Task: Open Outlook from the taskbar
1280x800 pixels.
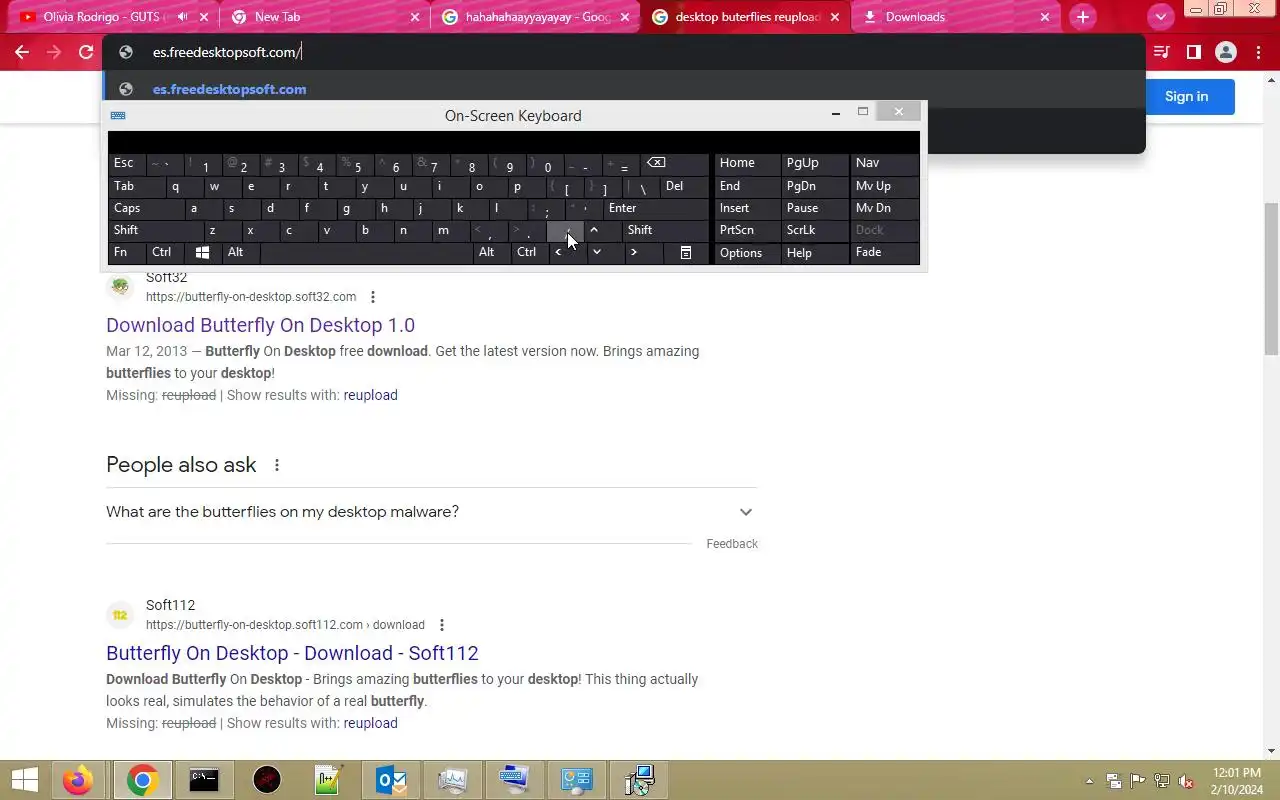Action: 390,780
